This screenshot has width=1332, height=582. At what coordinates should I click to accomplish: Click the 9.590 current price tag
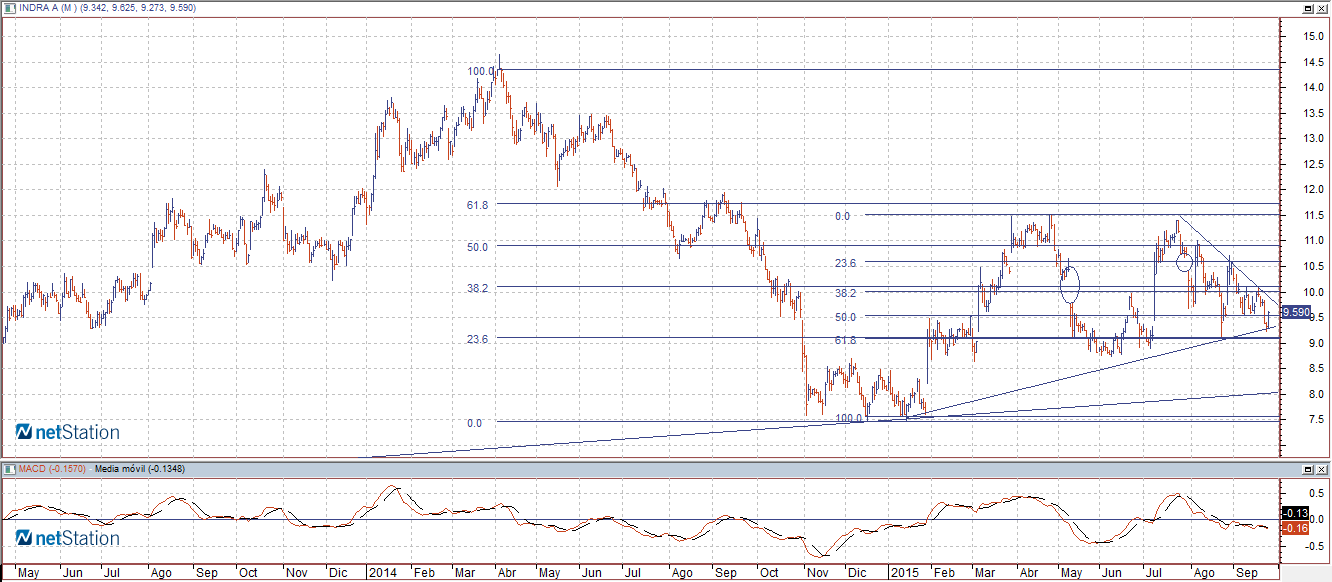point(1295,313)
